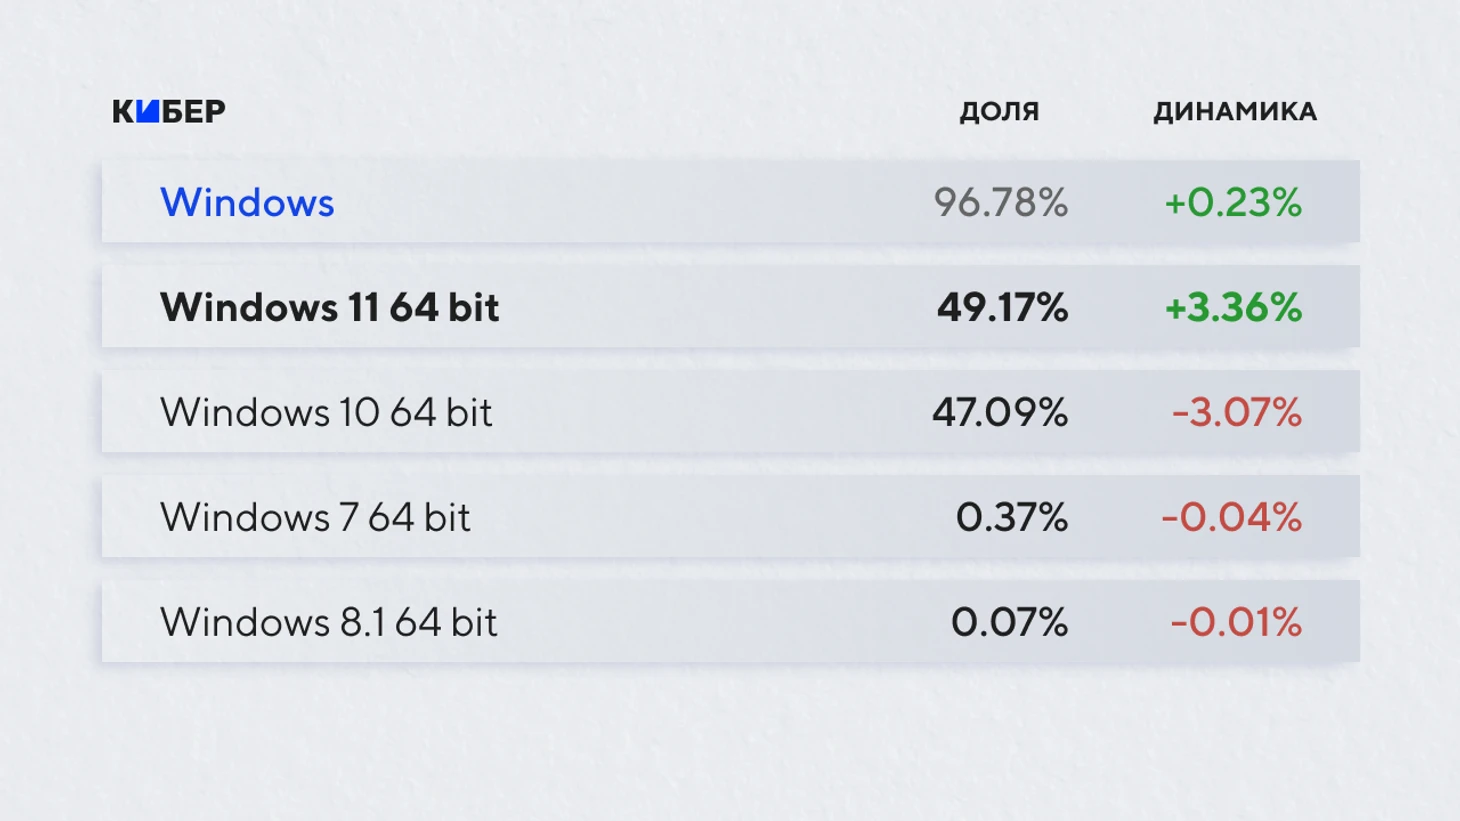Click the 96.78% total Windows share
The height and width of the screenshot is (821, 1460).
tap(1000, 203)
